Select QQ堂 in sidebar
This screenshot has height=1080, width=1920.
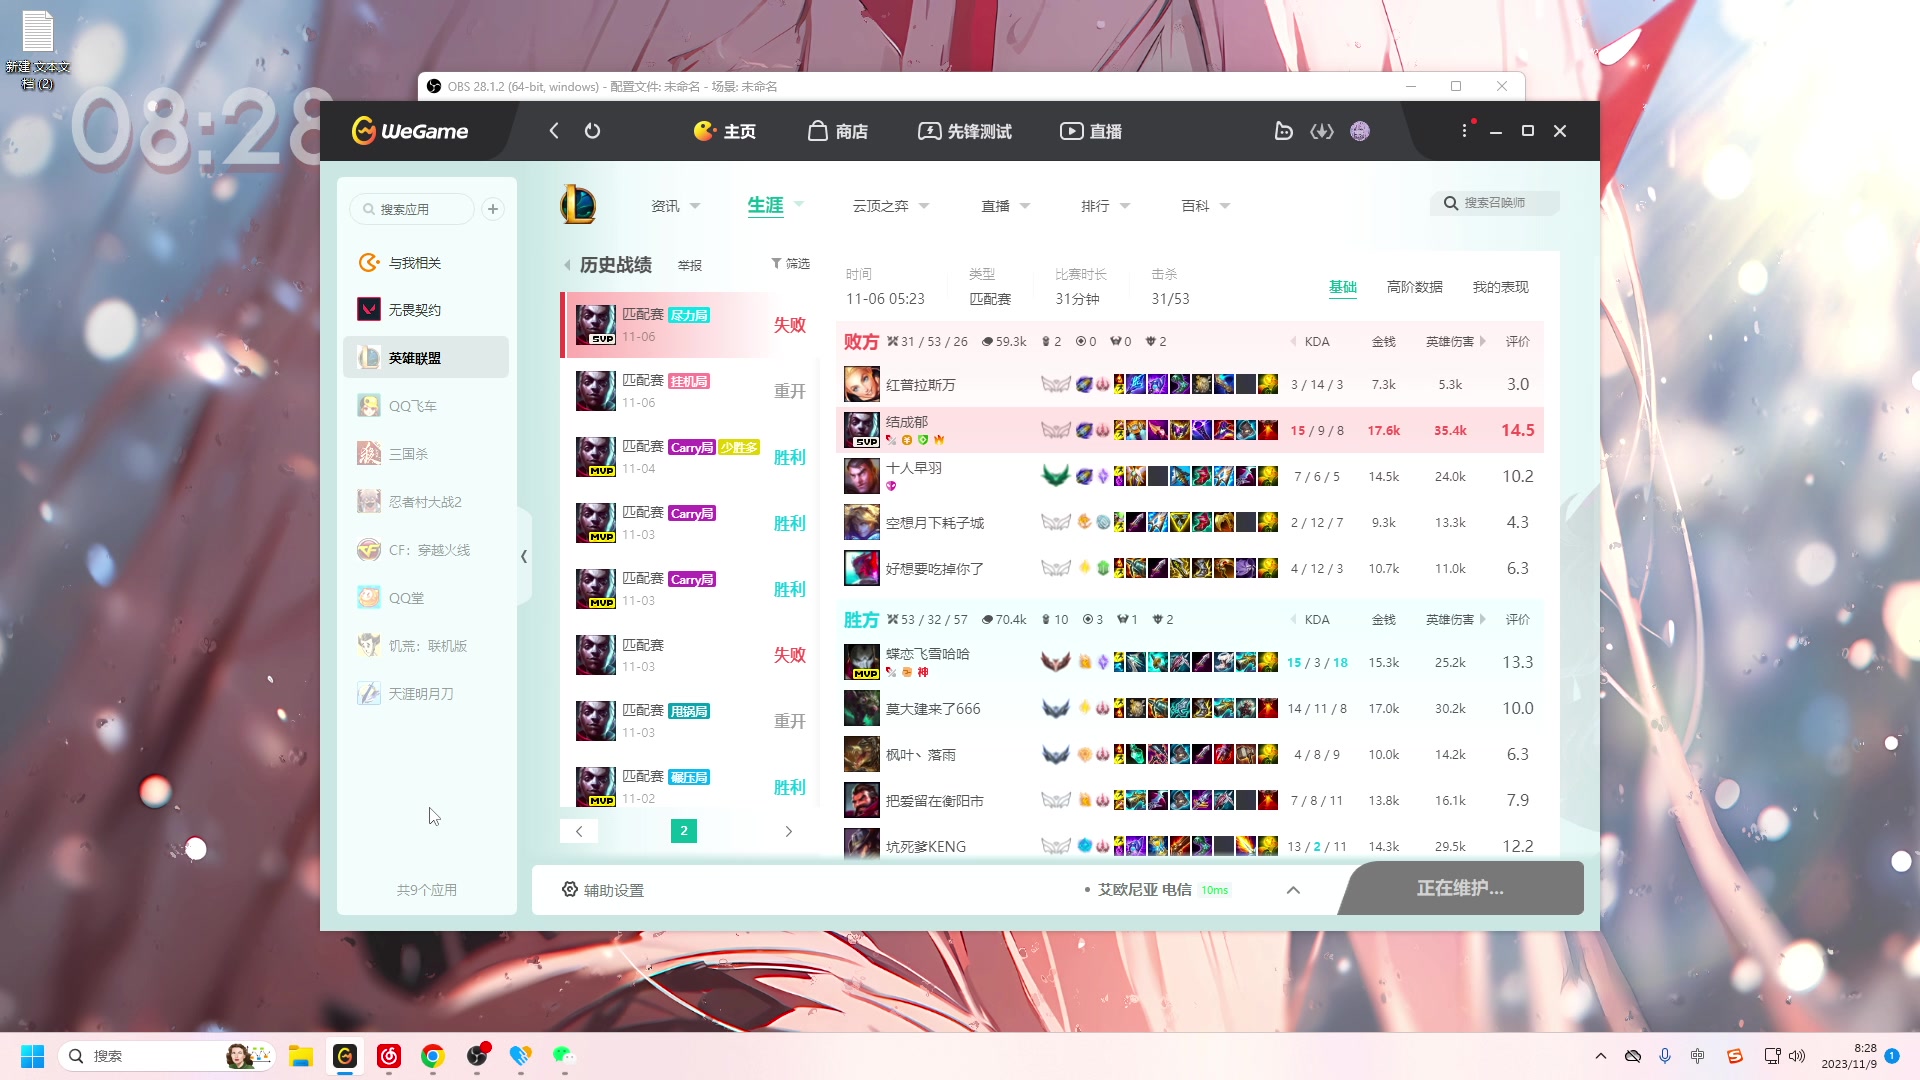(x=426, y=598)
